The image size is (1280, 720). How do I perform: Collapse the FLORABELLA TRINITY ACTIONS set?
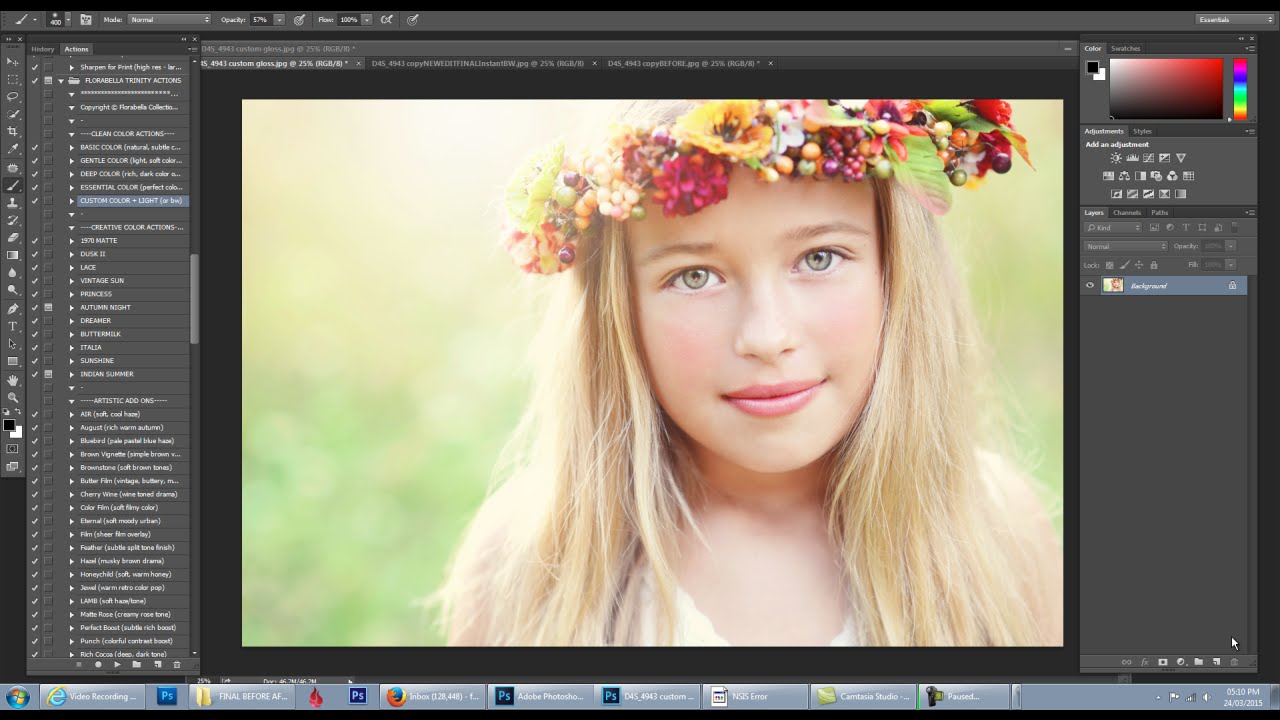pos(61,80)
